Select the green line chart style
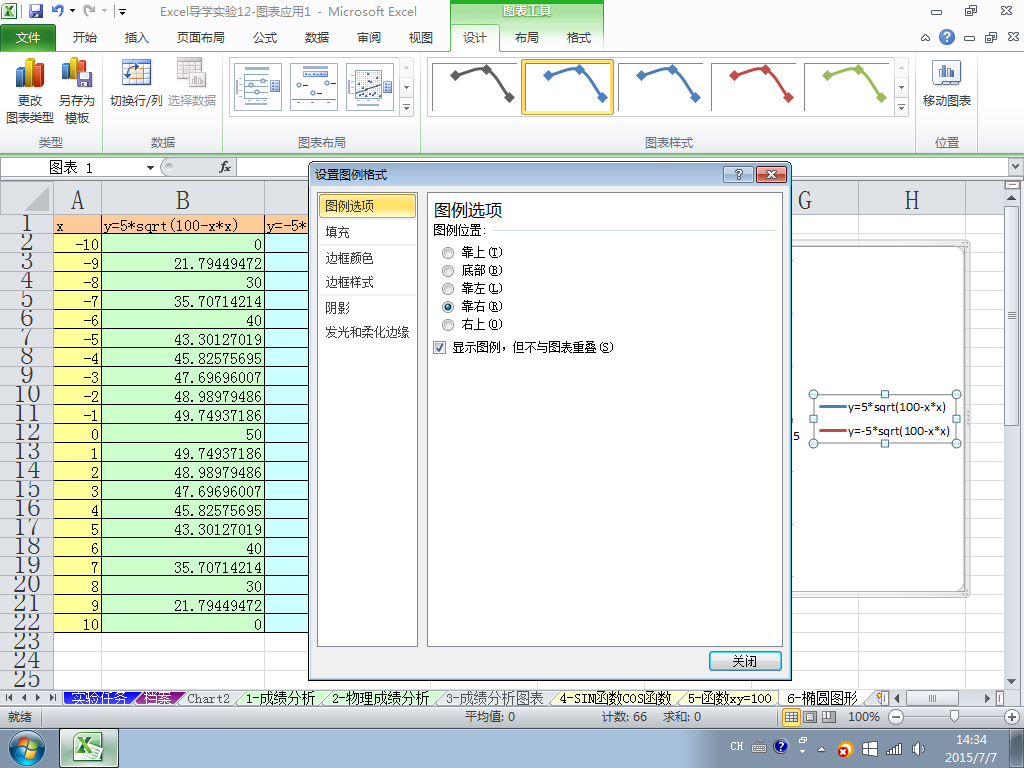Screen dimensions: 1024x768 [x=850, y=86]
